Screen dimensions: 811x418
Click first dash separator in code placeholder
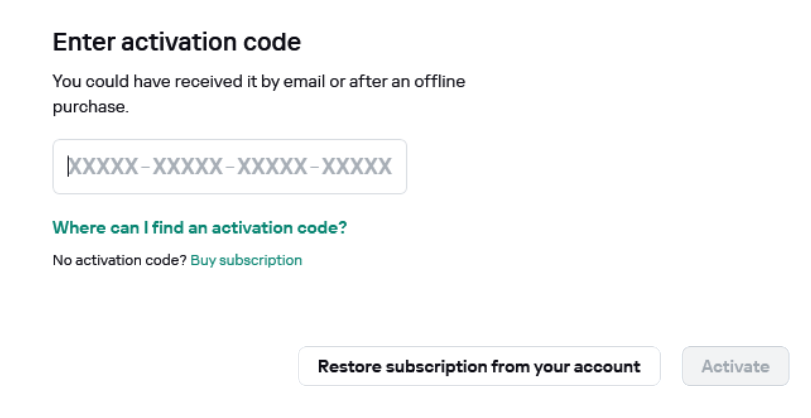(x=145, y=167)
